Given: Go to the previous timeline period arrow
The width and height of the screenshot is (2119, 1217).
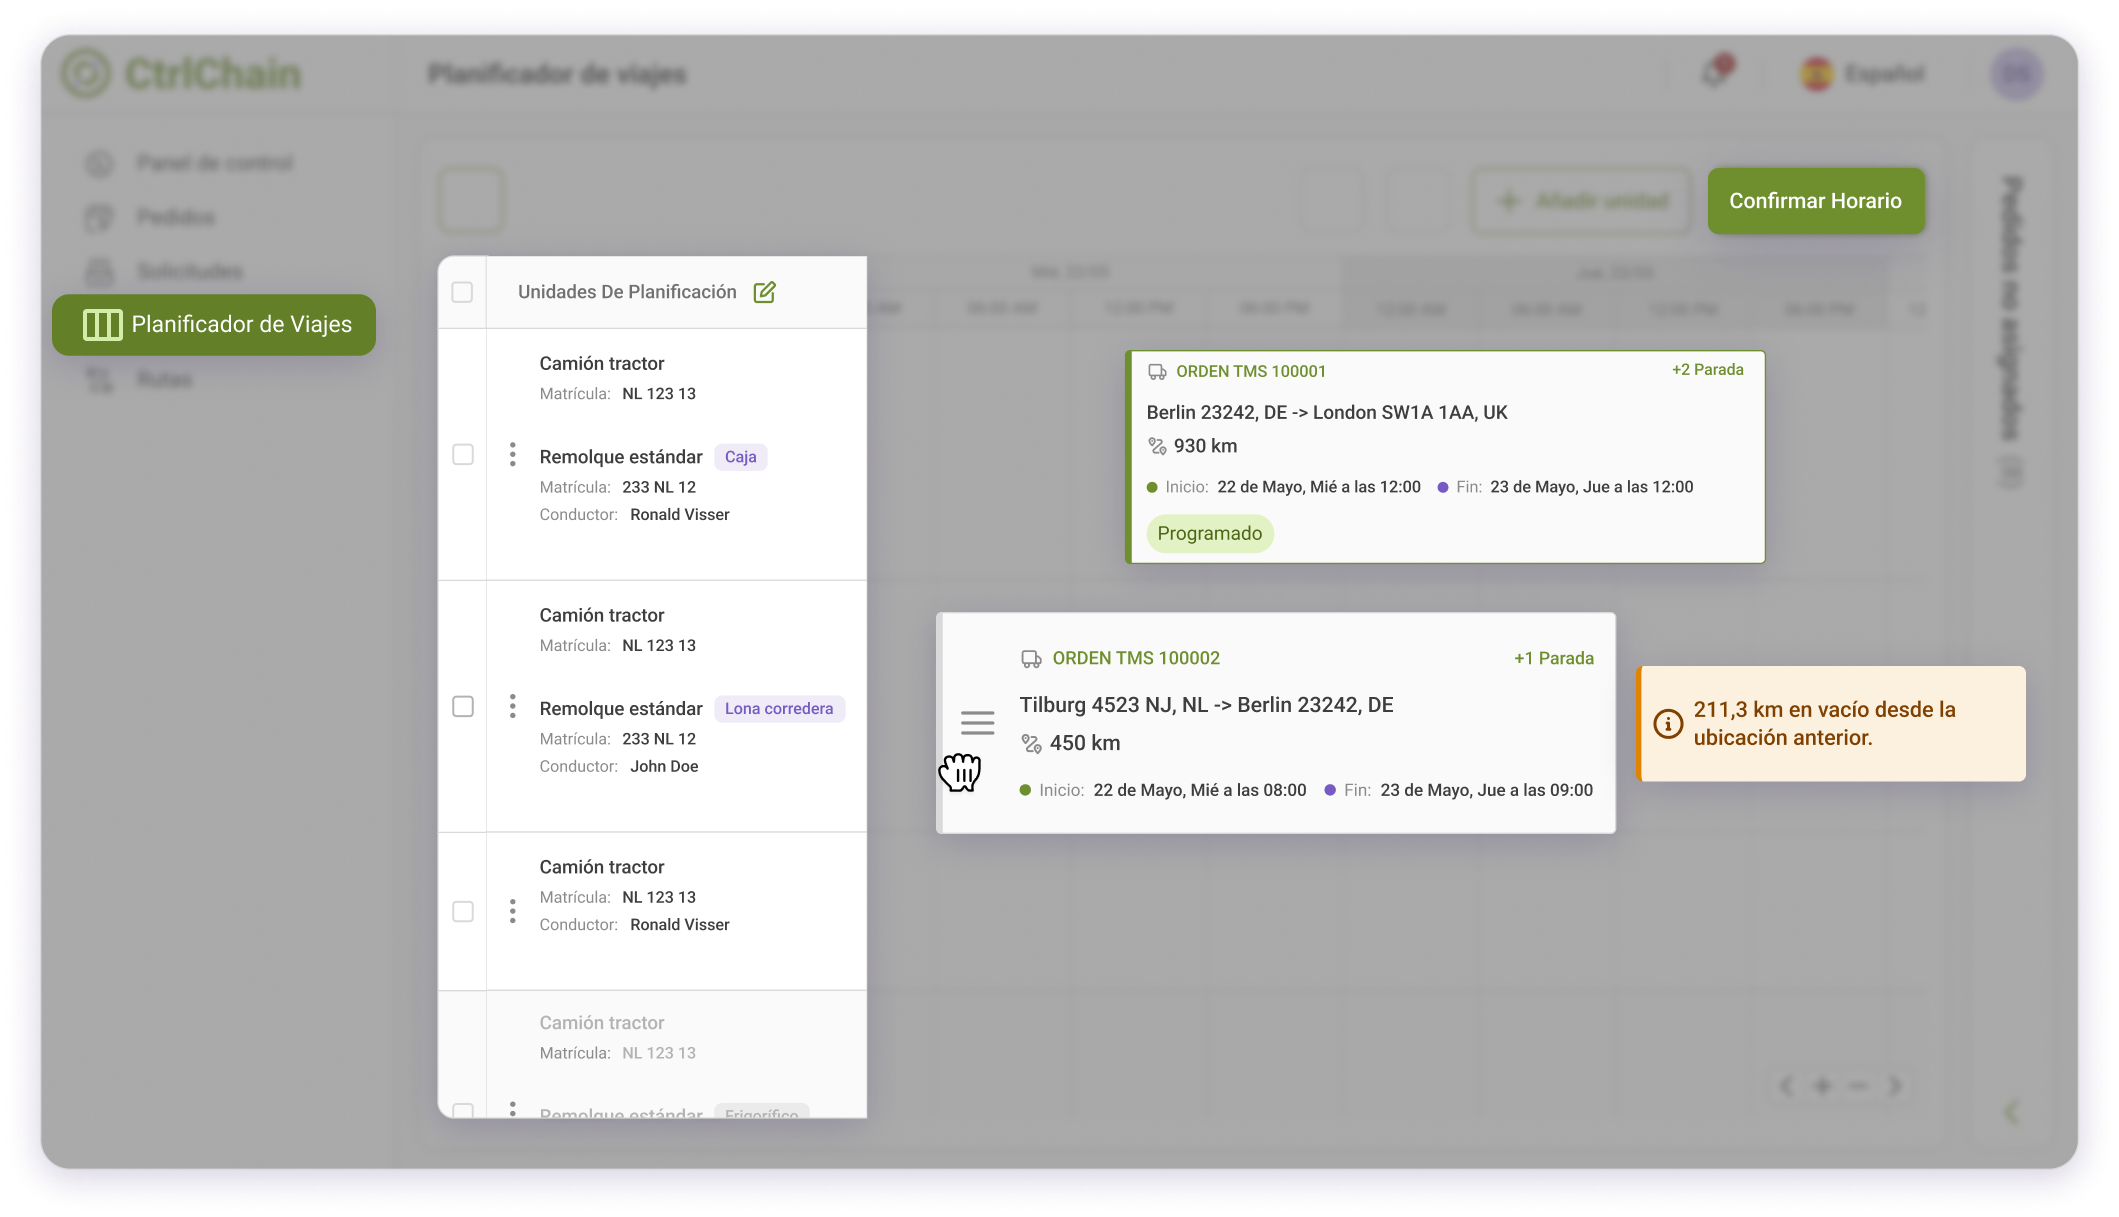Looking at the screenshot, I should tap(1786, 1086).
